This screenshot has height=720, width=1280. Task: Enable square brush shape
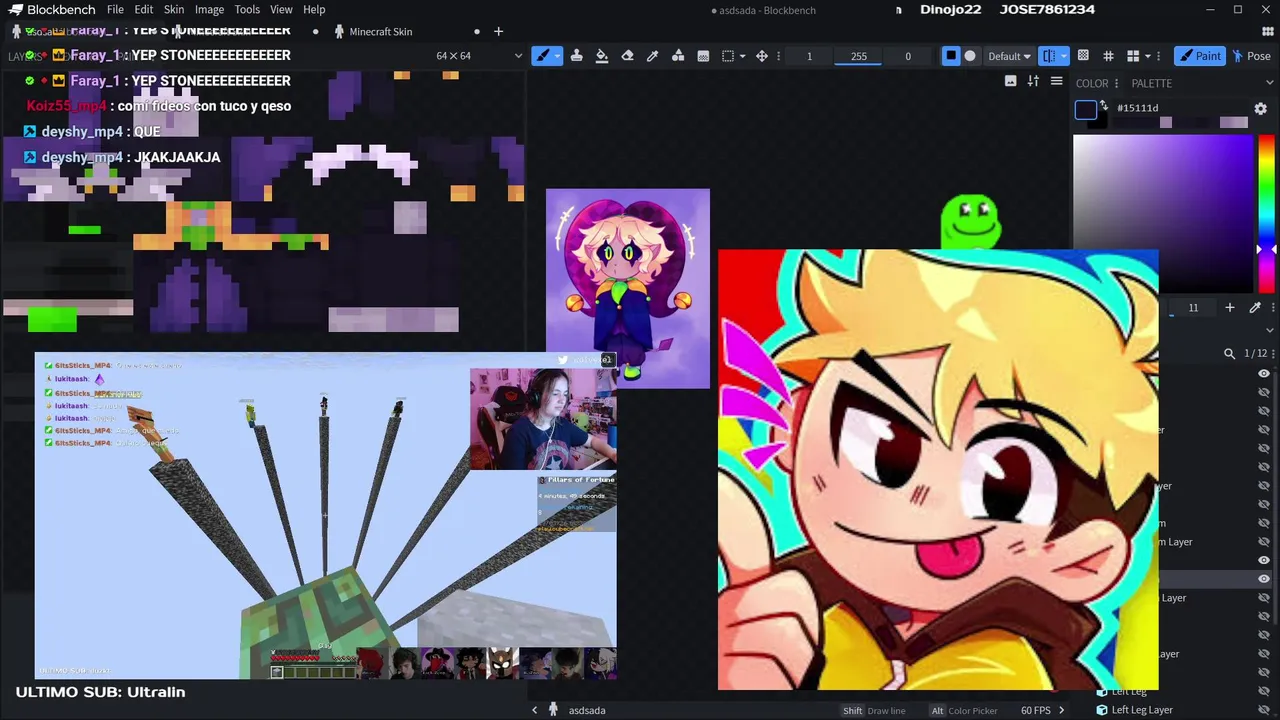[951, 56]
